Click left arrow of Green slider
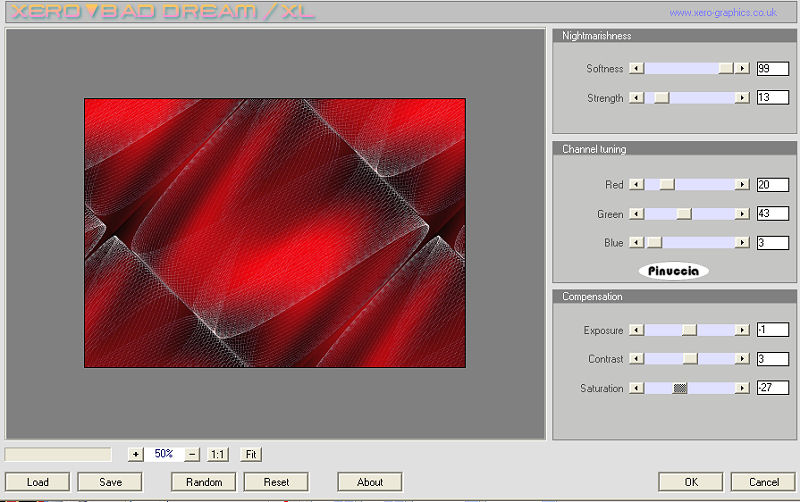 click(x=636, y=214)
